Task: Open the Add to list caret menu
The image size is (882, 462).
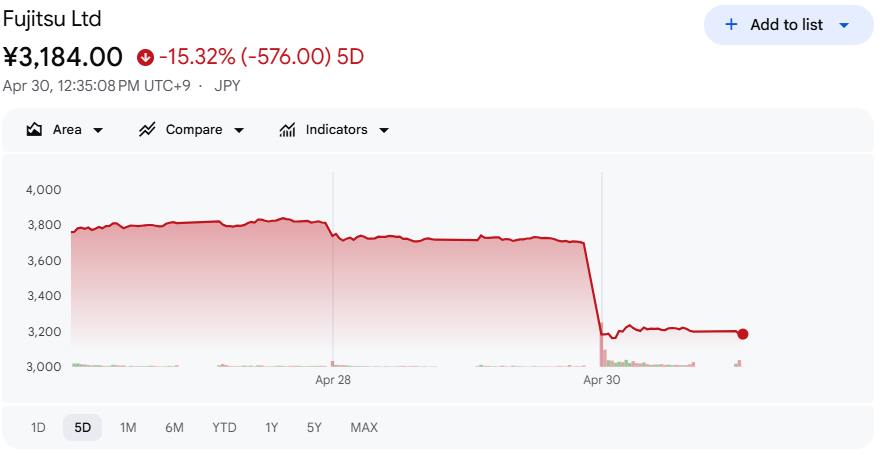Action: (843, 25)
